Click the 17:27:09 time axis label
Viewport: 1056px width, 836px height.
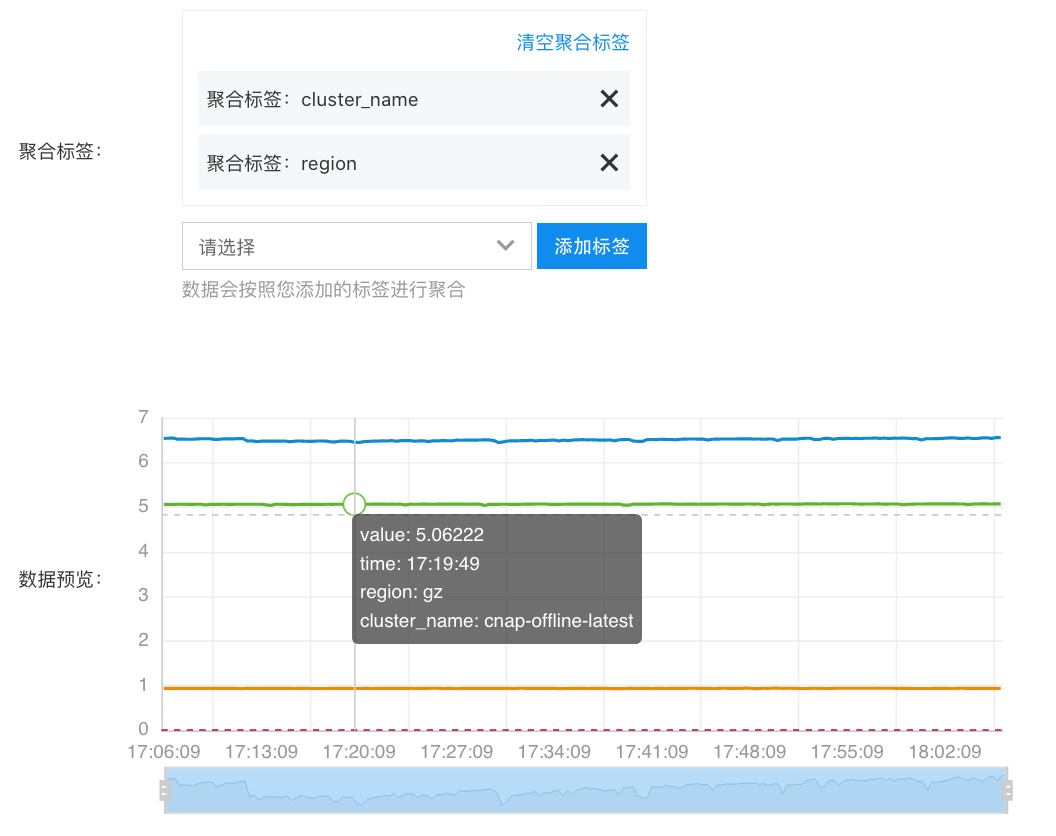(x=457, y=752)
